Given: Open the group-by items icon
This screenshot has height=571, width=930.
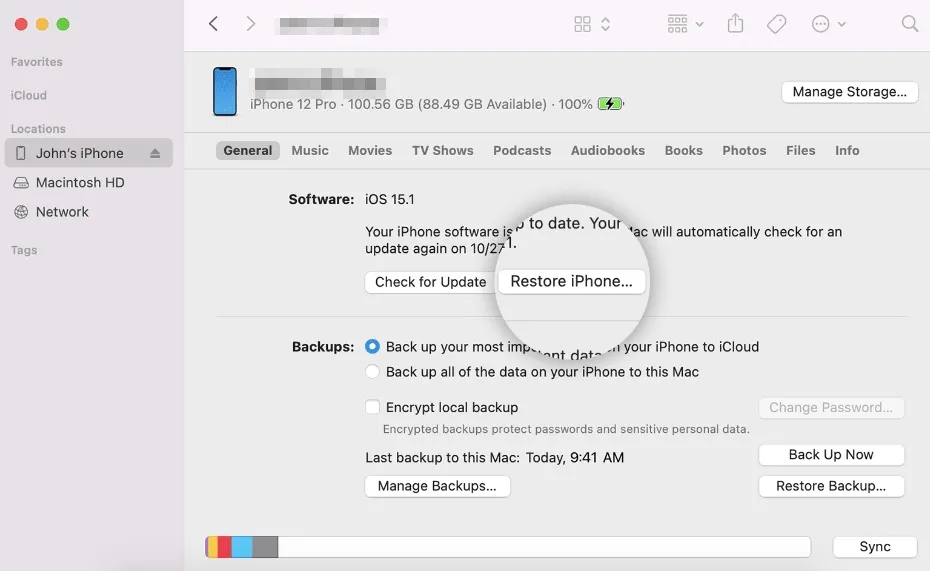Looking at the screenshot, I should (677, 24).
